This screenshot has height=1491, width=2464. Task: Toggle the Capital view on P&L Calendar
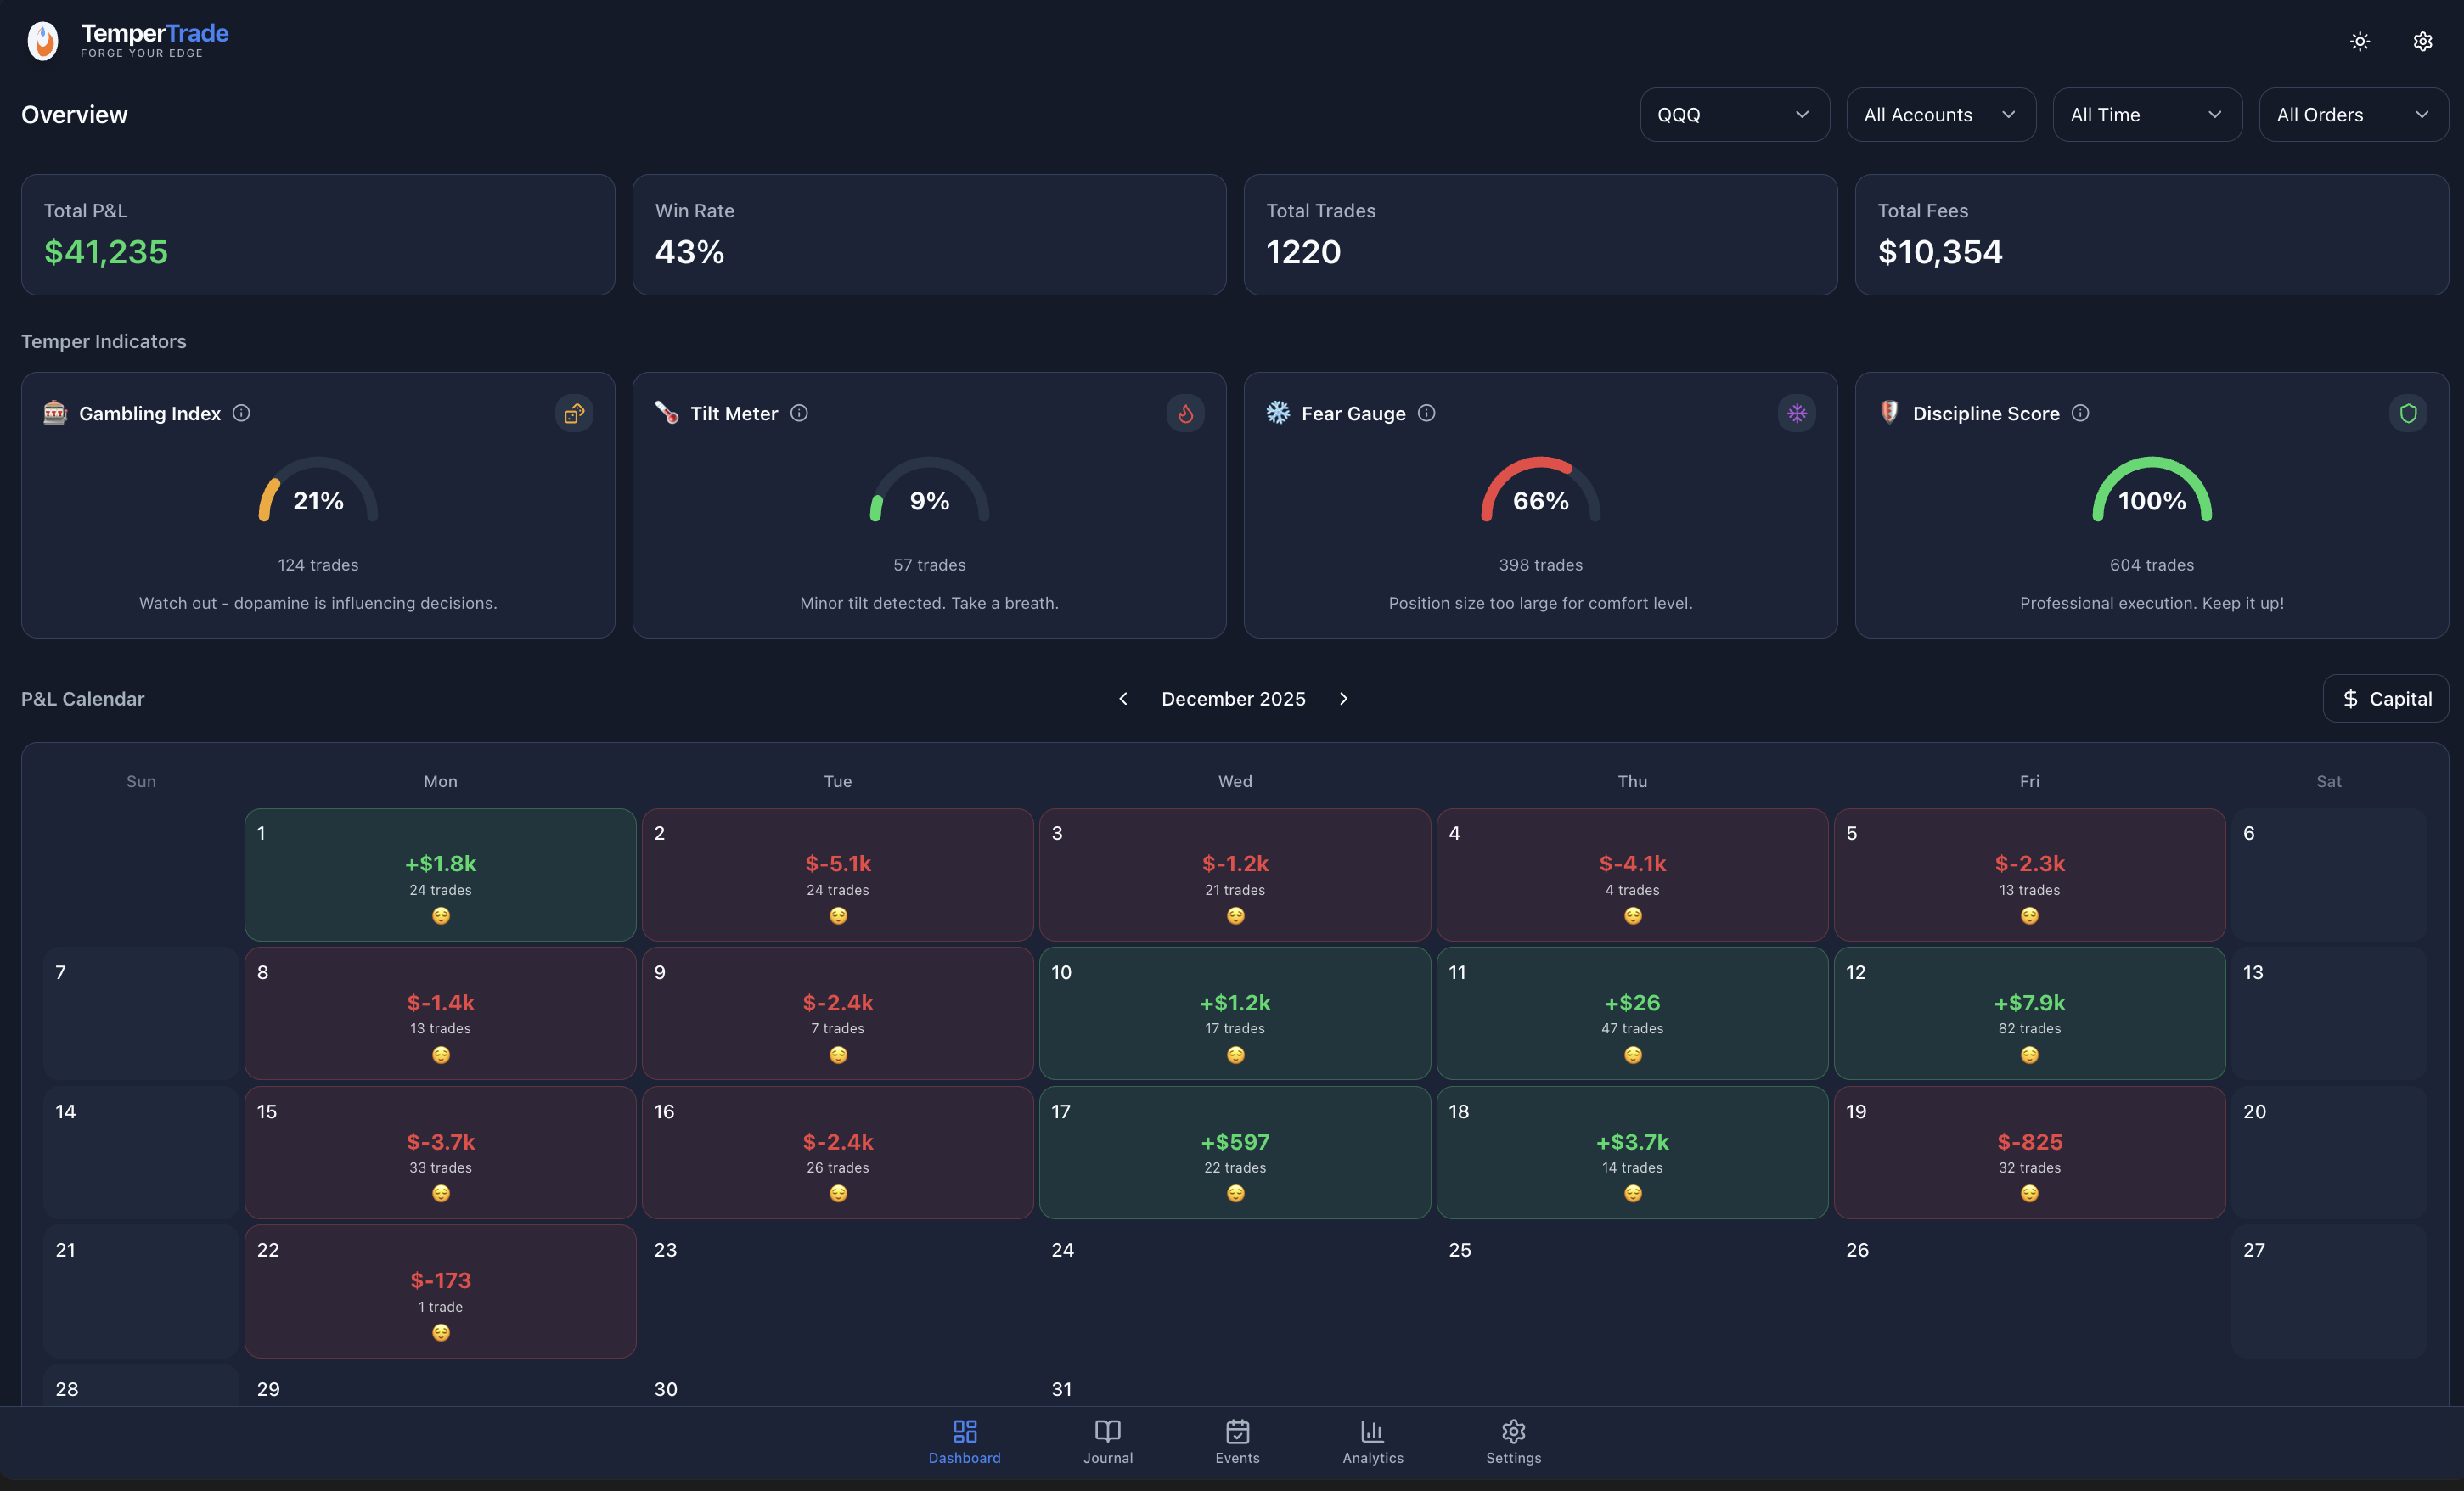point(2385,698)
